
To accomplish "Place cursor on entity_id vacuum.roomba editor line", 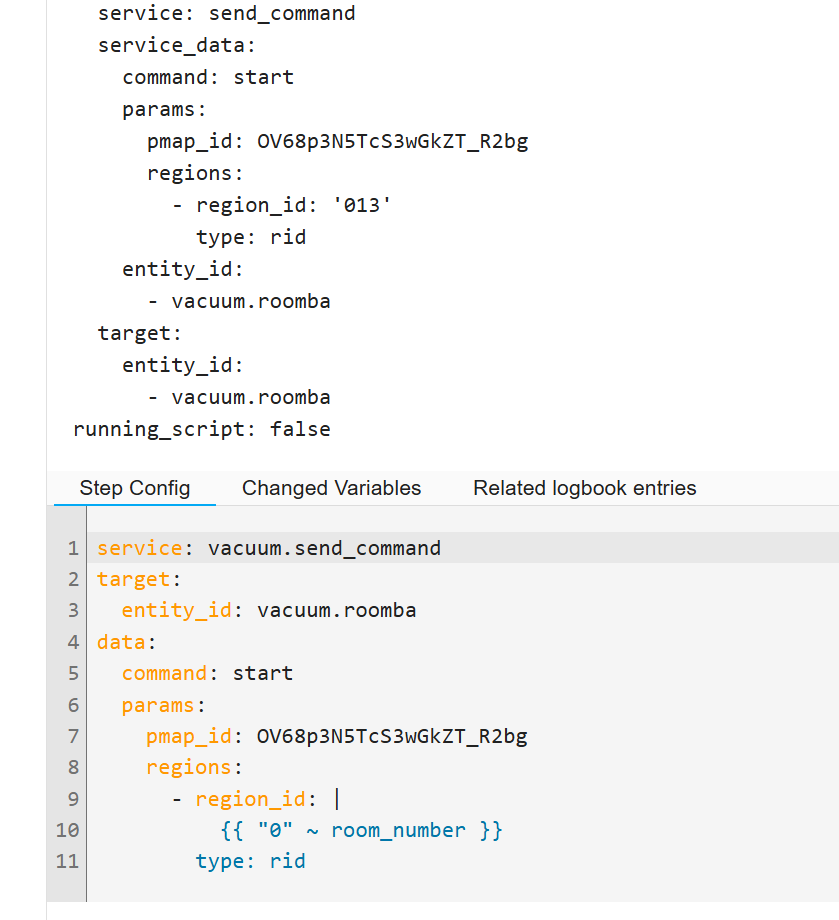I will (x=269, y=610).
